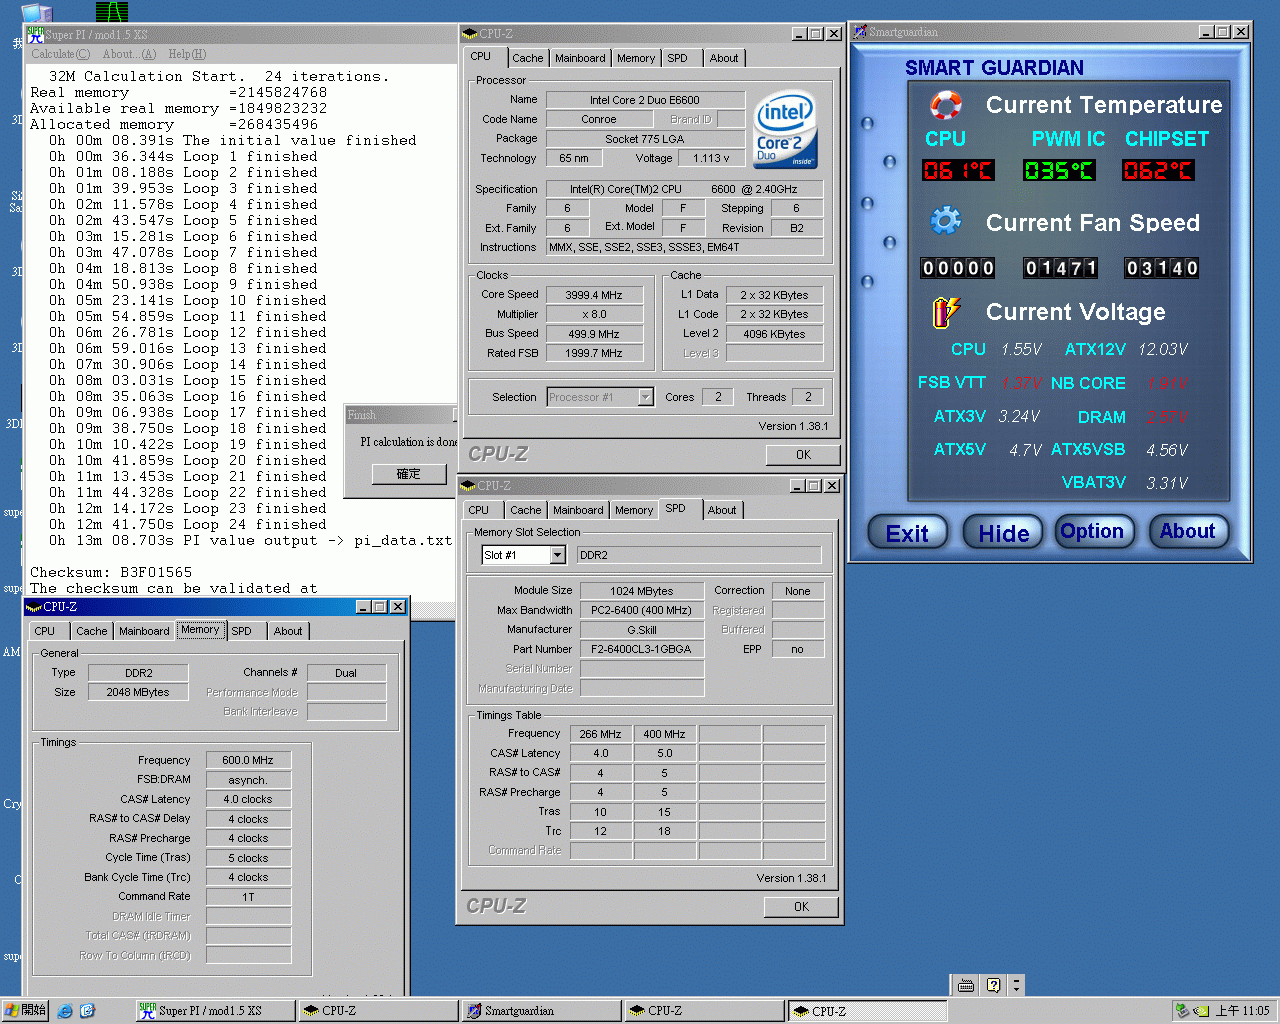Click OK in the SPD CPU-Z window
Viewport: 1280px width, 1024px height.
point(801,907)
